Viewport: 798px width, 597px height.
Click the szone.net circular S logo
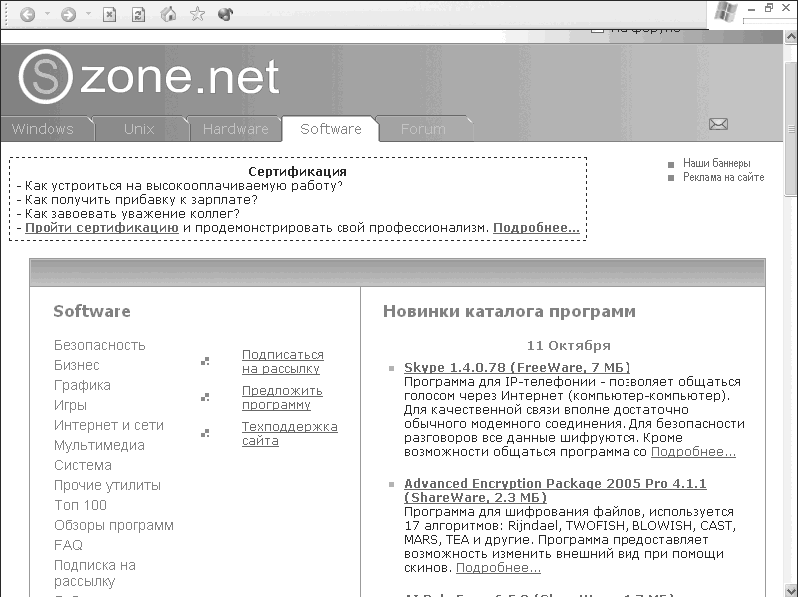45,76
